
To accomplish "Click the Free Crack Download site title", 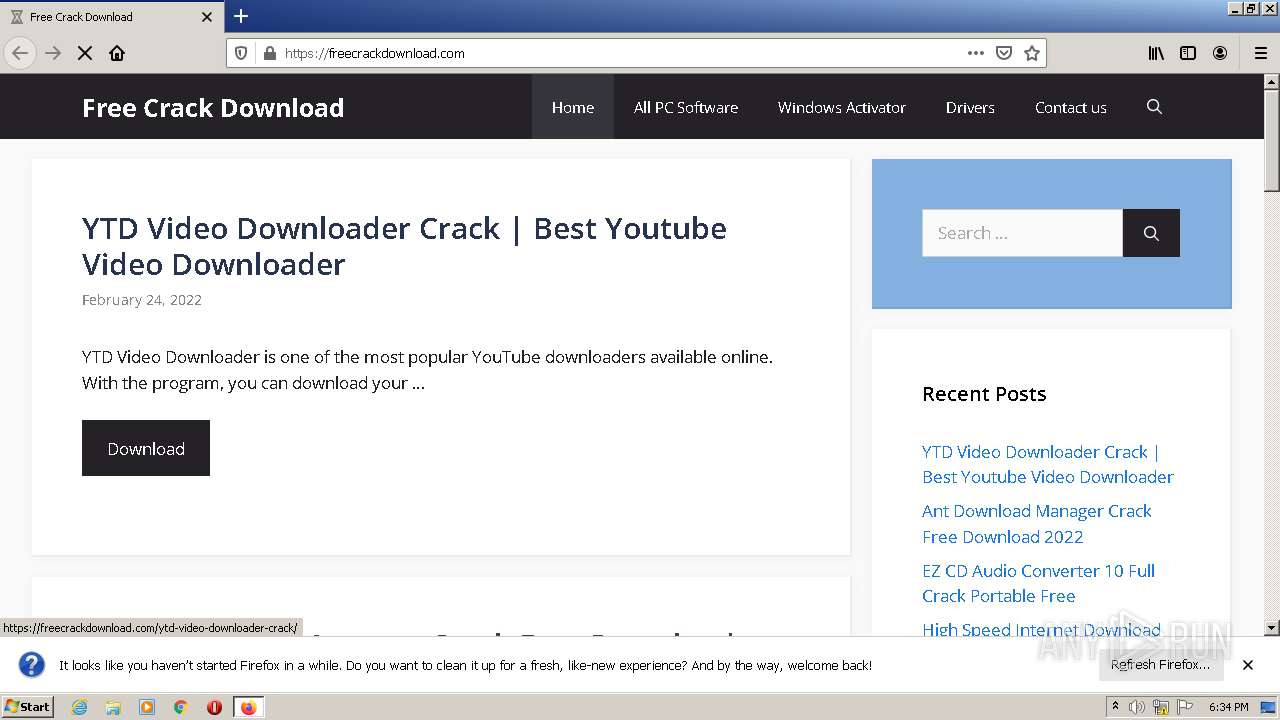I will pos(213,108).
